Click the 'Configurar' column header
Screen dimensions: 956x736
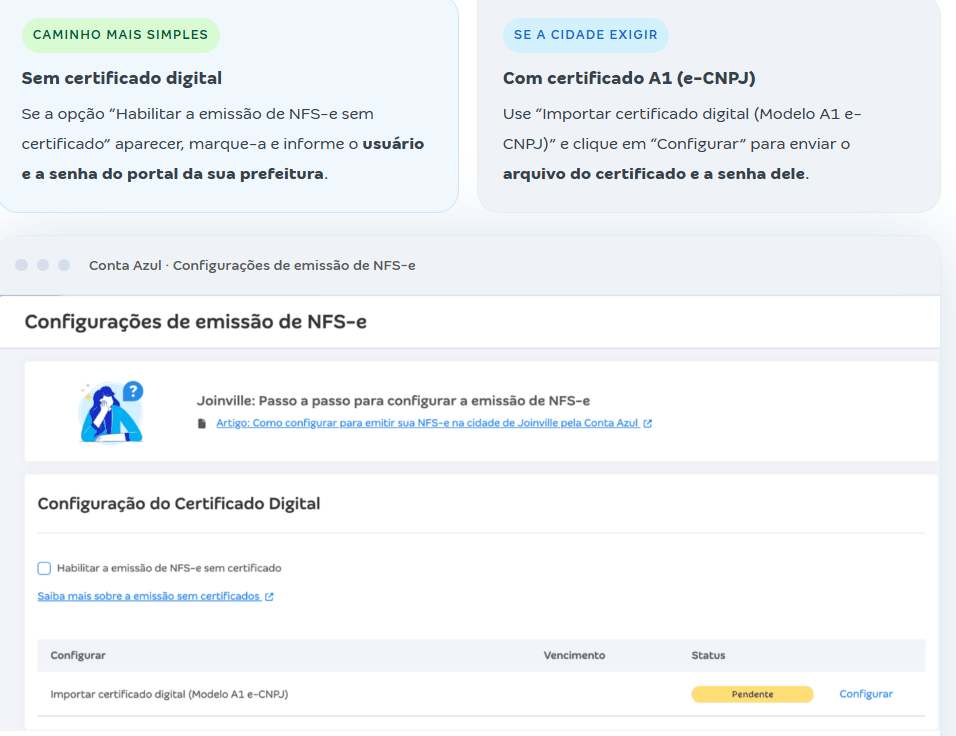point(77,656)
